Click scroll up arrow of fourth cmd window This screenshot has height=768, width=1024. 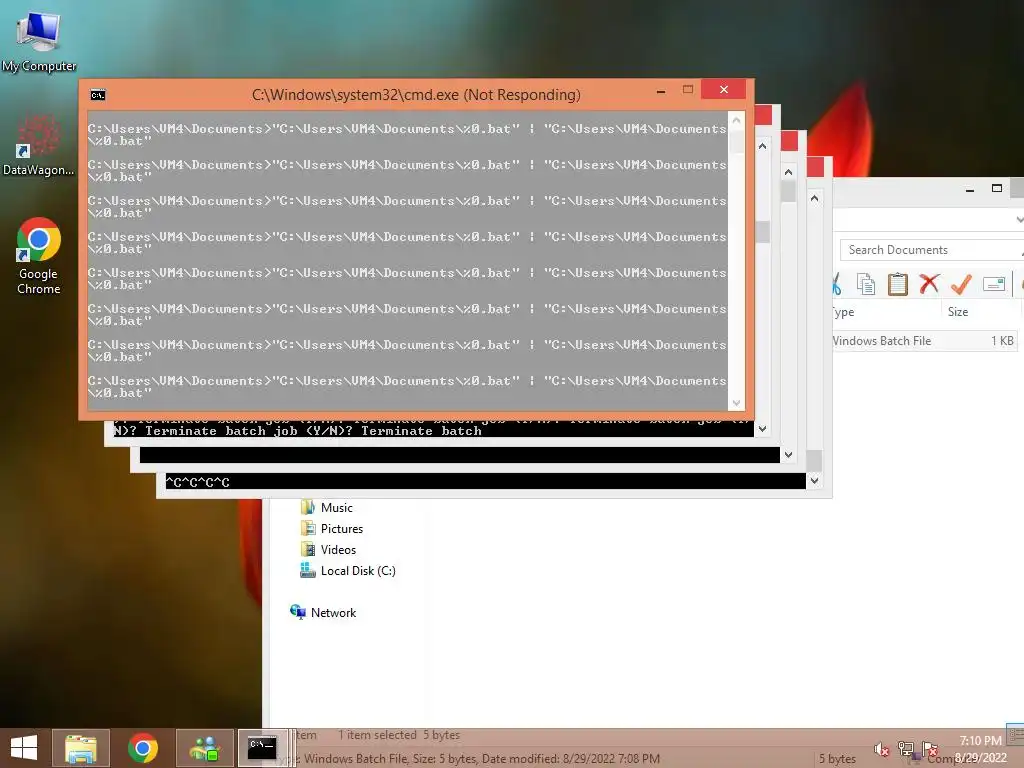tap(814, 198)
